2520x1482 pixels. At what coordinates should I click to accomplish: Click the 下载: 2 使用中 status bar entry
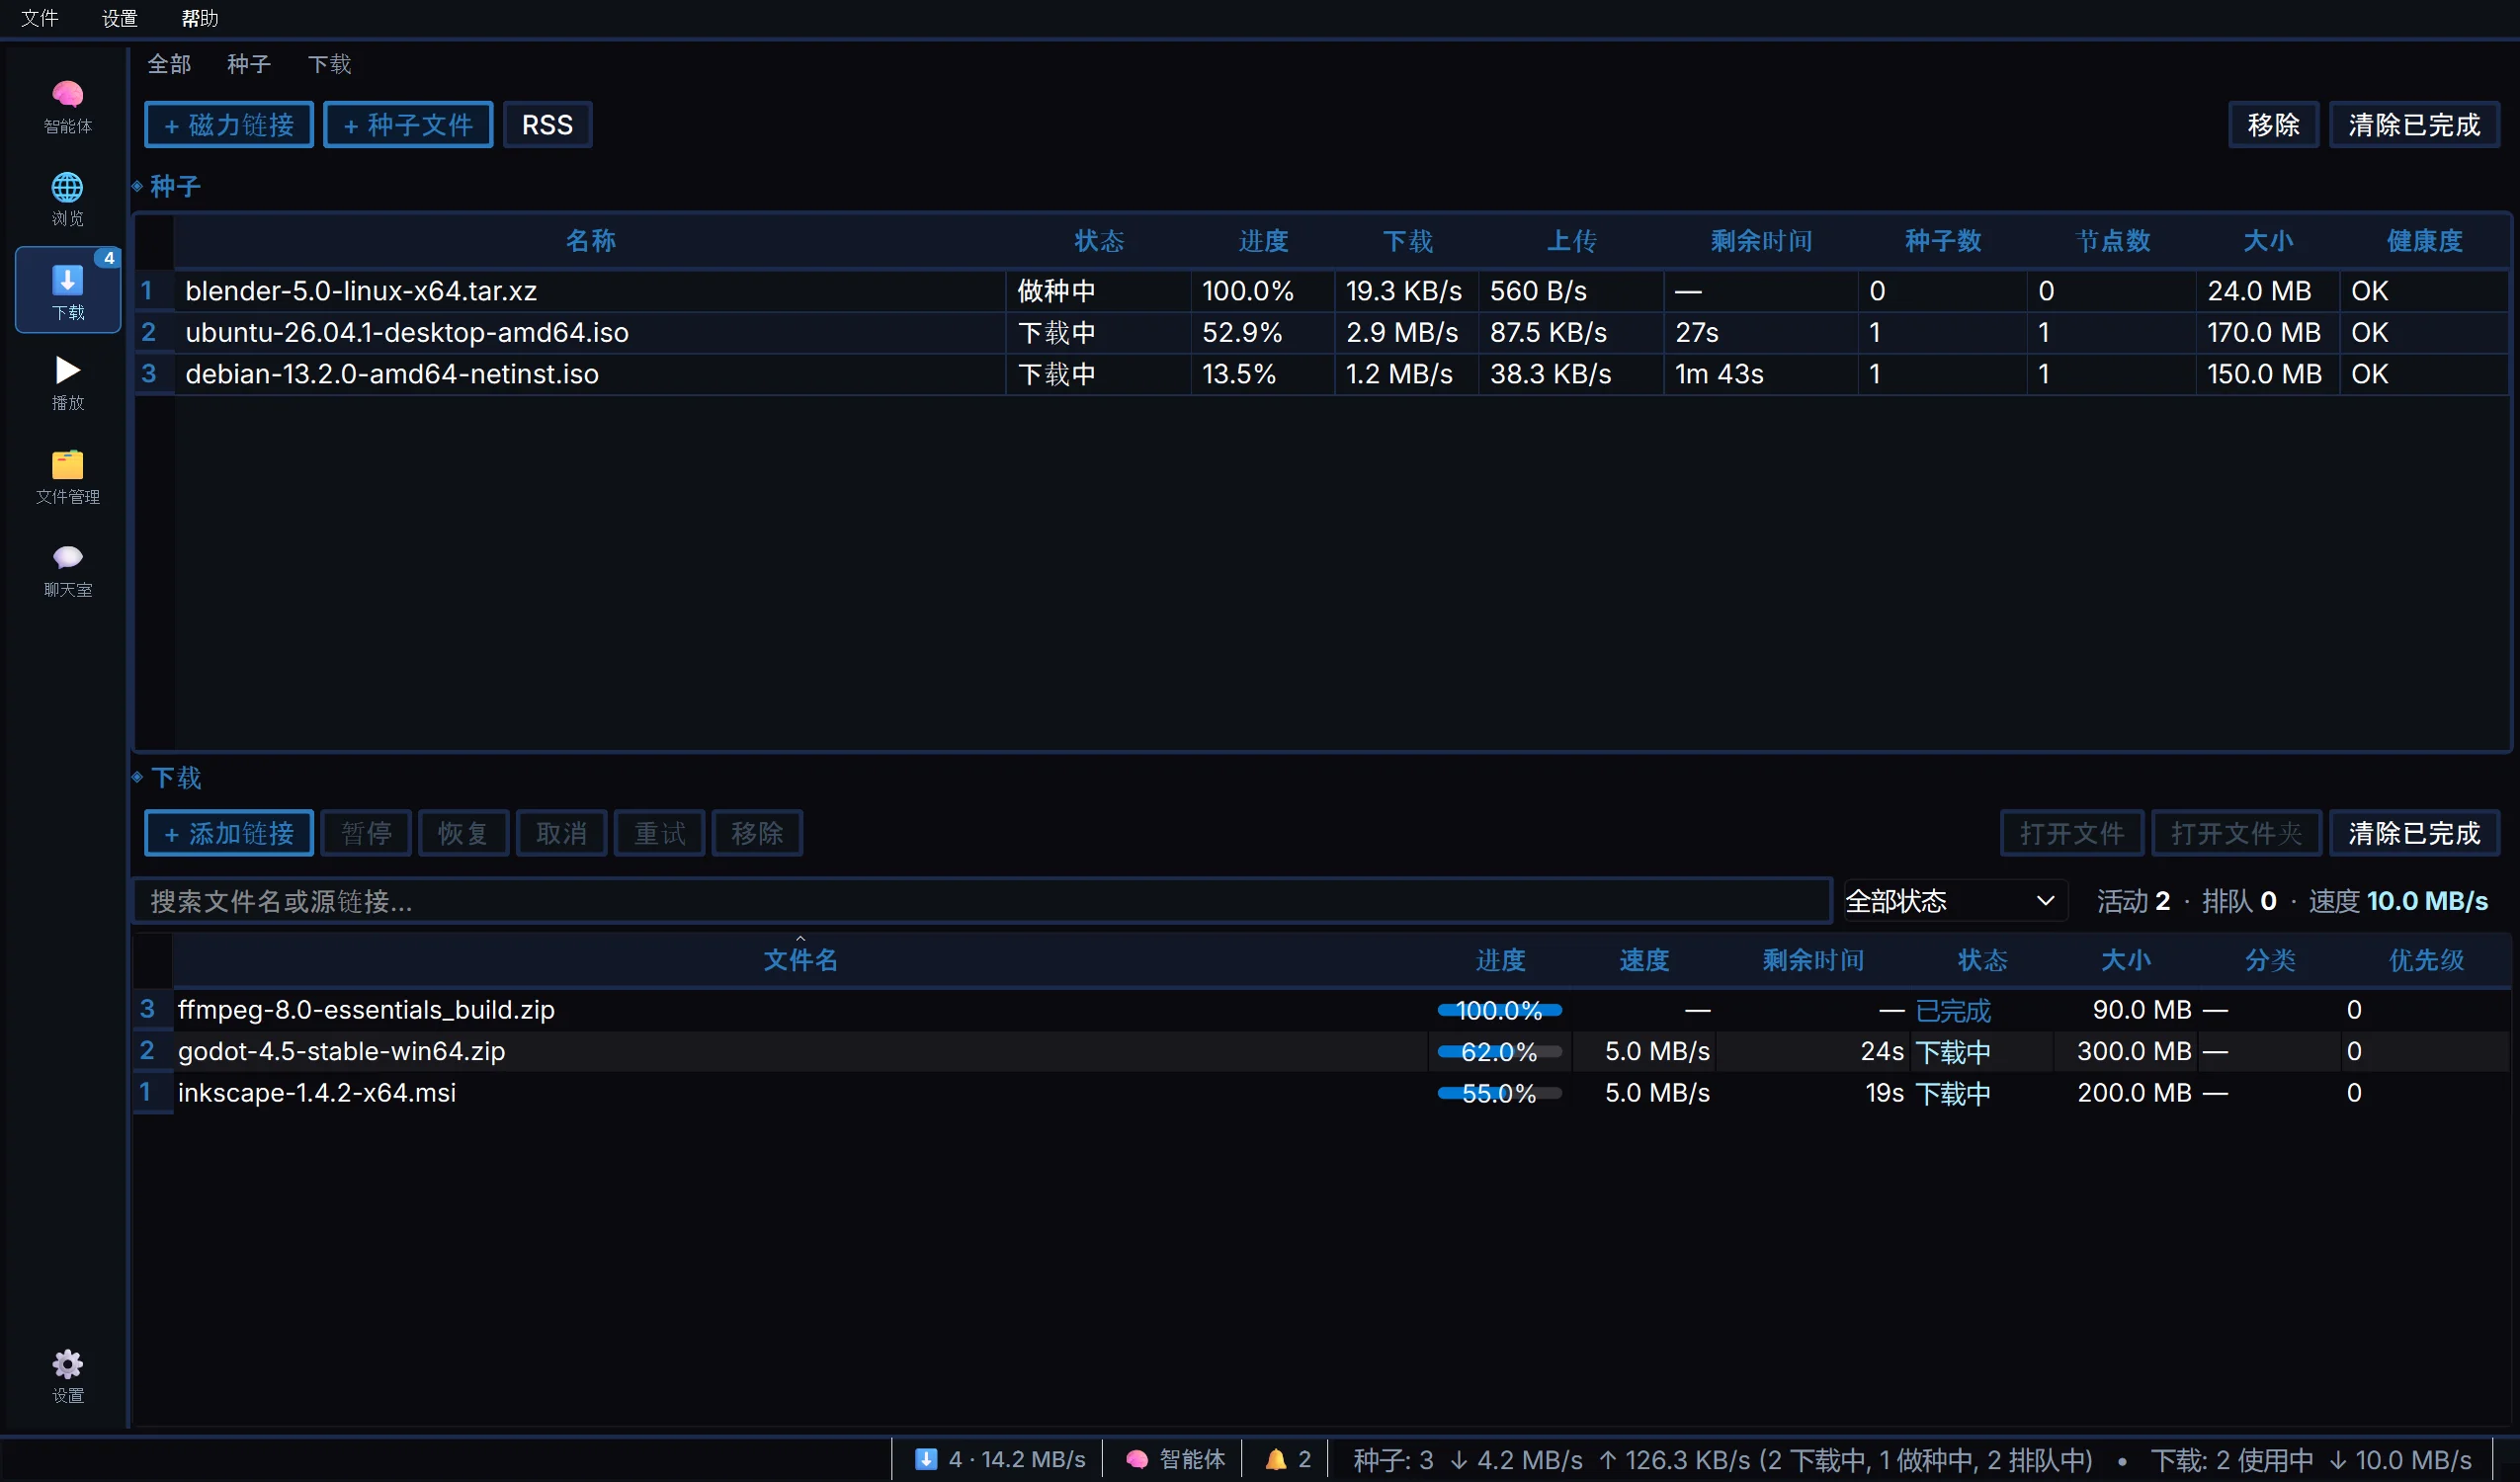coord(2231,1459)
